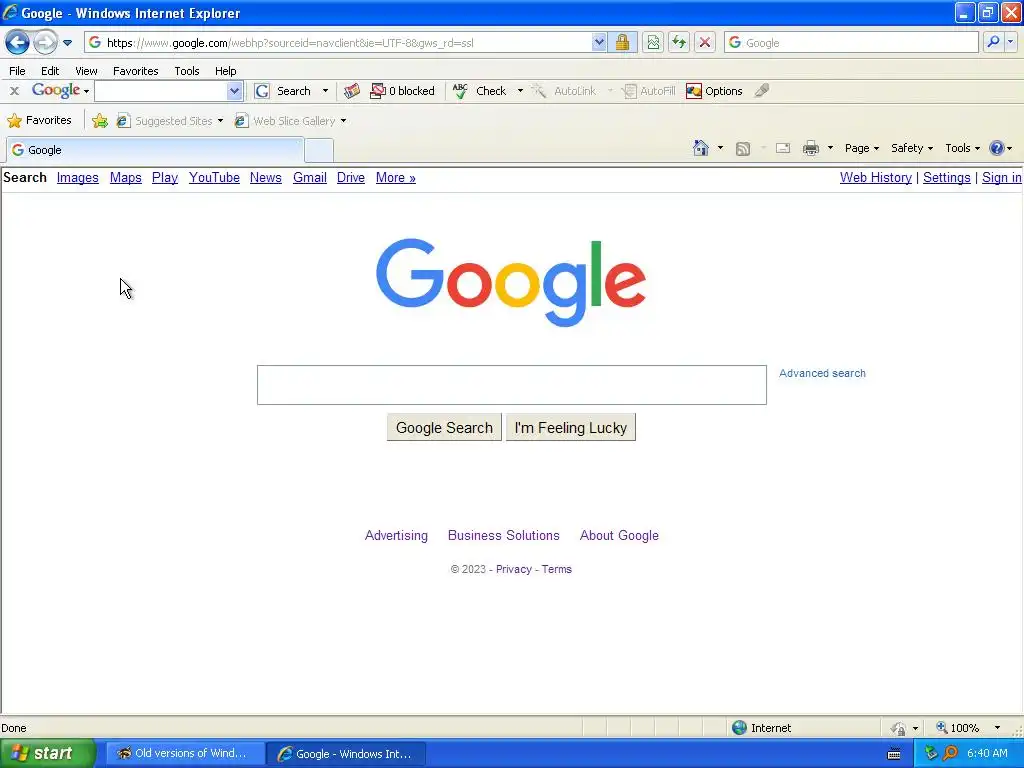Viewport: 1024px width, 768px height.
Task: Click the Google Toolbar Search button
Action: point(283,91)
